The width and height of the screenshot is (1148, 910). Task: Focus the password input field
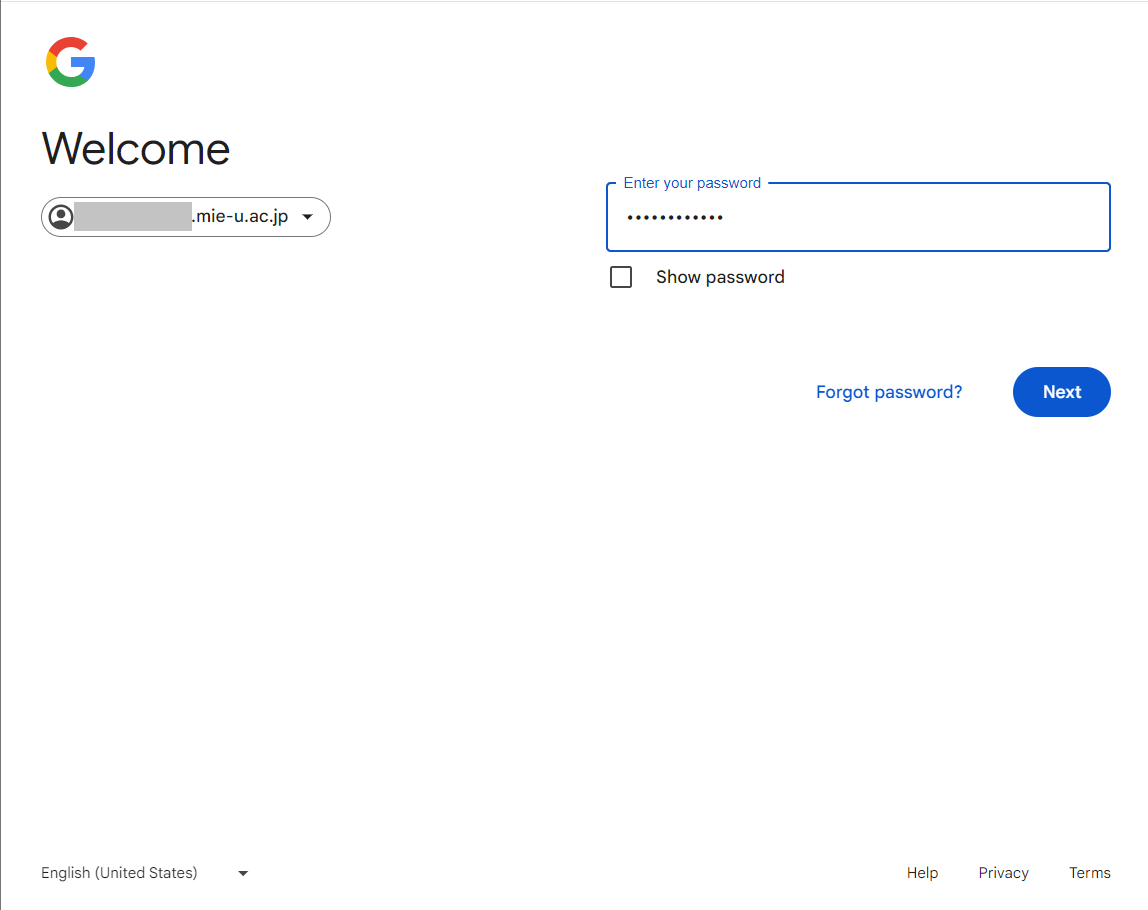tap(858, 217)
